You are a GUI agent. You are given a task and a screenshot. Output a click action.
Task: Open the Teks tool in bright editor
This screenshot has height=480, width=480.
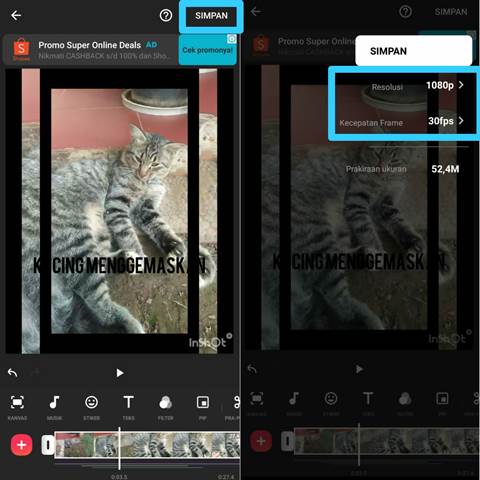pos(129,407)
